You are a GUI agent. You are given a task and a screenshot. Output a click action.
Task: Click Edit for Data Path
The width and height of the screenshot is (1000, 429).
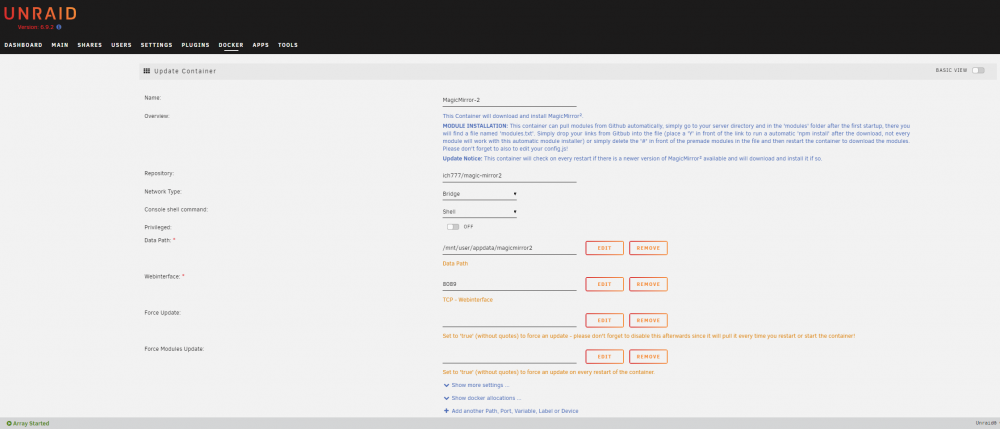coord(605,248)
